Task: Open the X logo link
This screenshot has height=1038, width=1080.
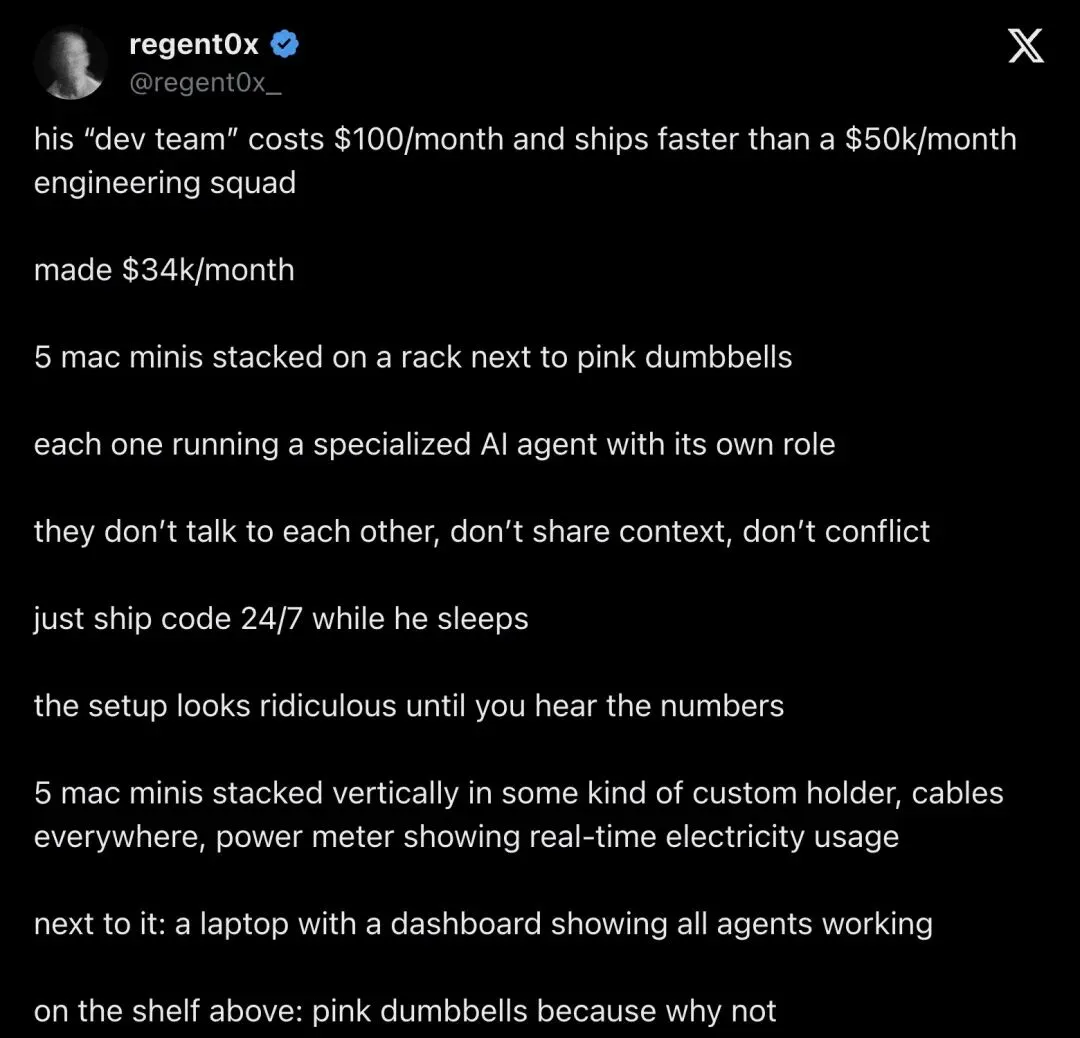Action: pyautogui.click(x=1026, y=45)
